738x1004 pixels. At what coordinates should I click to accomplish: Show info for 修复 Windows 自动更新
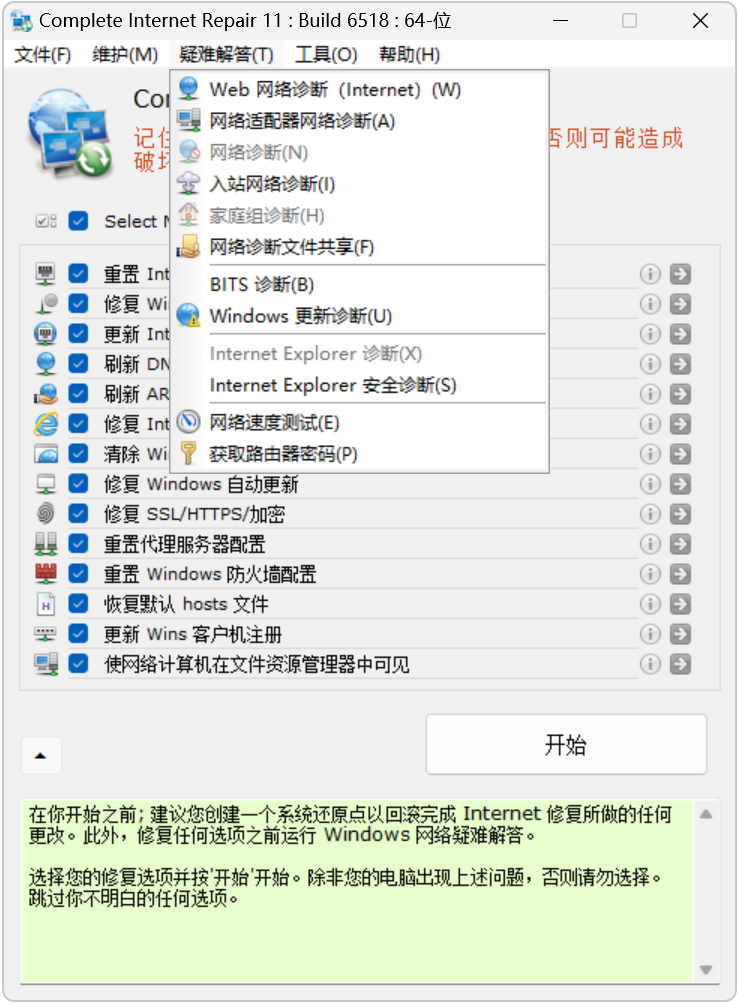pyautogui.click(x=650, y=484)
